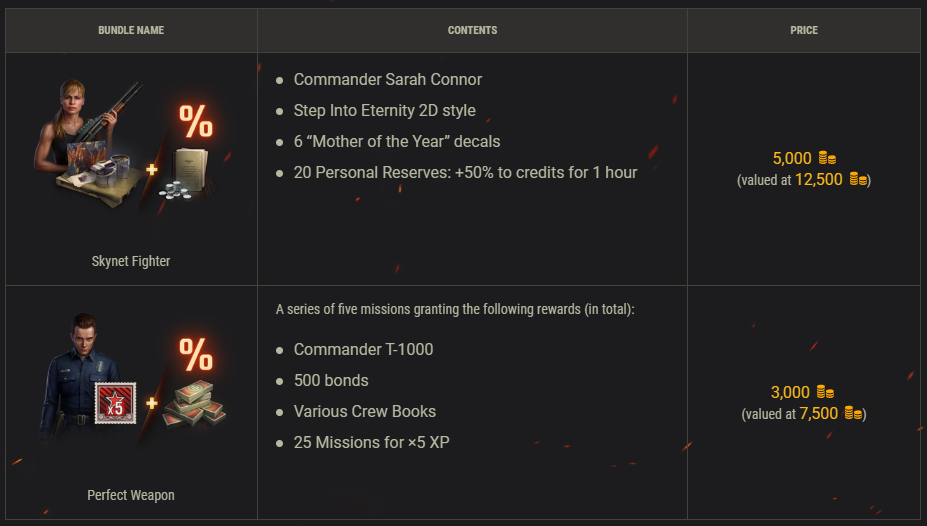Viewport: 927px width, 526px height.
Task: Click the Contents column header
Action: click(x=472, y=30)
